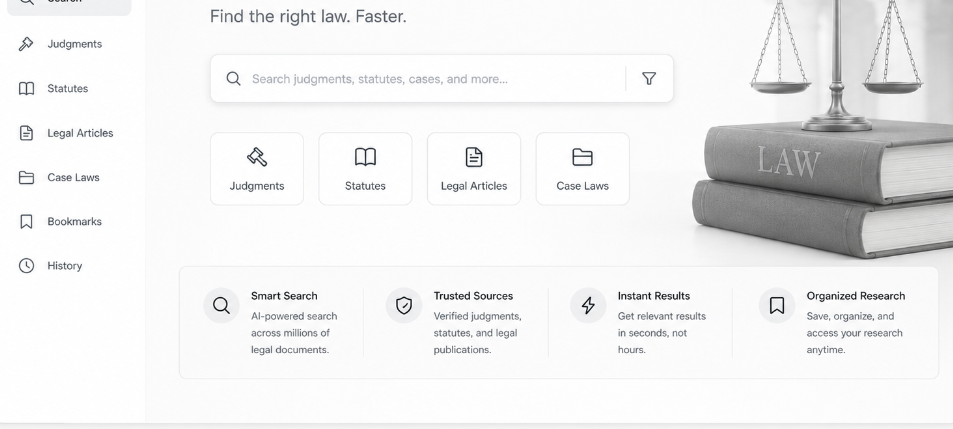Click the Instant Results lightning icon
The image size is (953, 429).
(x=588, y=305)
